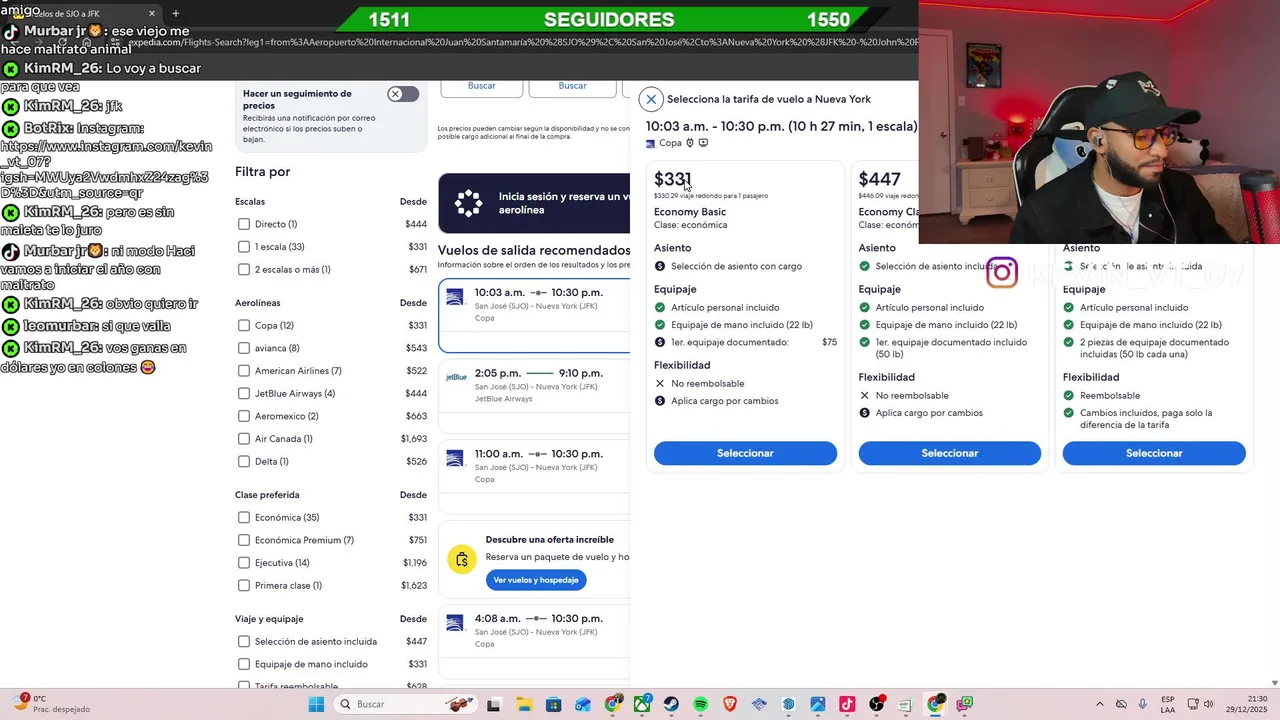The image size is (1280, 720).
Task: Open Brave browser from taskbar
Action: pyautogui.click(x=730, y=704)
